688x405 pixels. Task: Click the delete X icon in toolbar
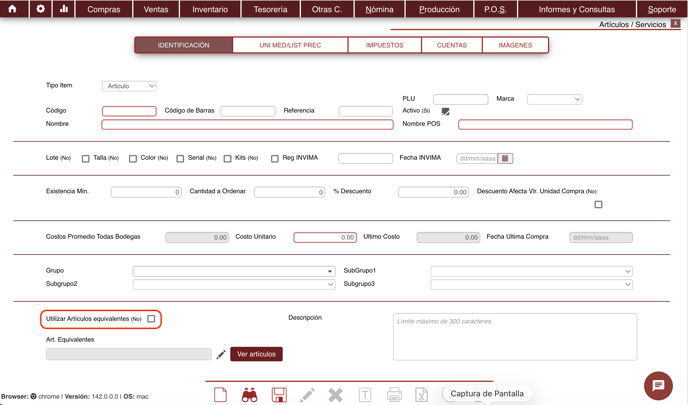[x=336, y=395]
